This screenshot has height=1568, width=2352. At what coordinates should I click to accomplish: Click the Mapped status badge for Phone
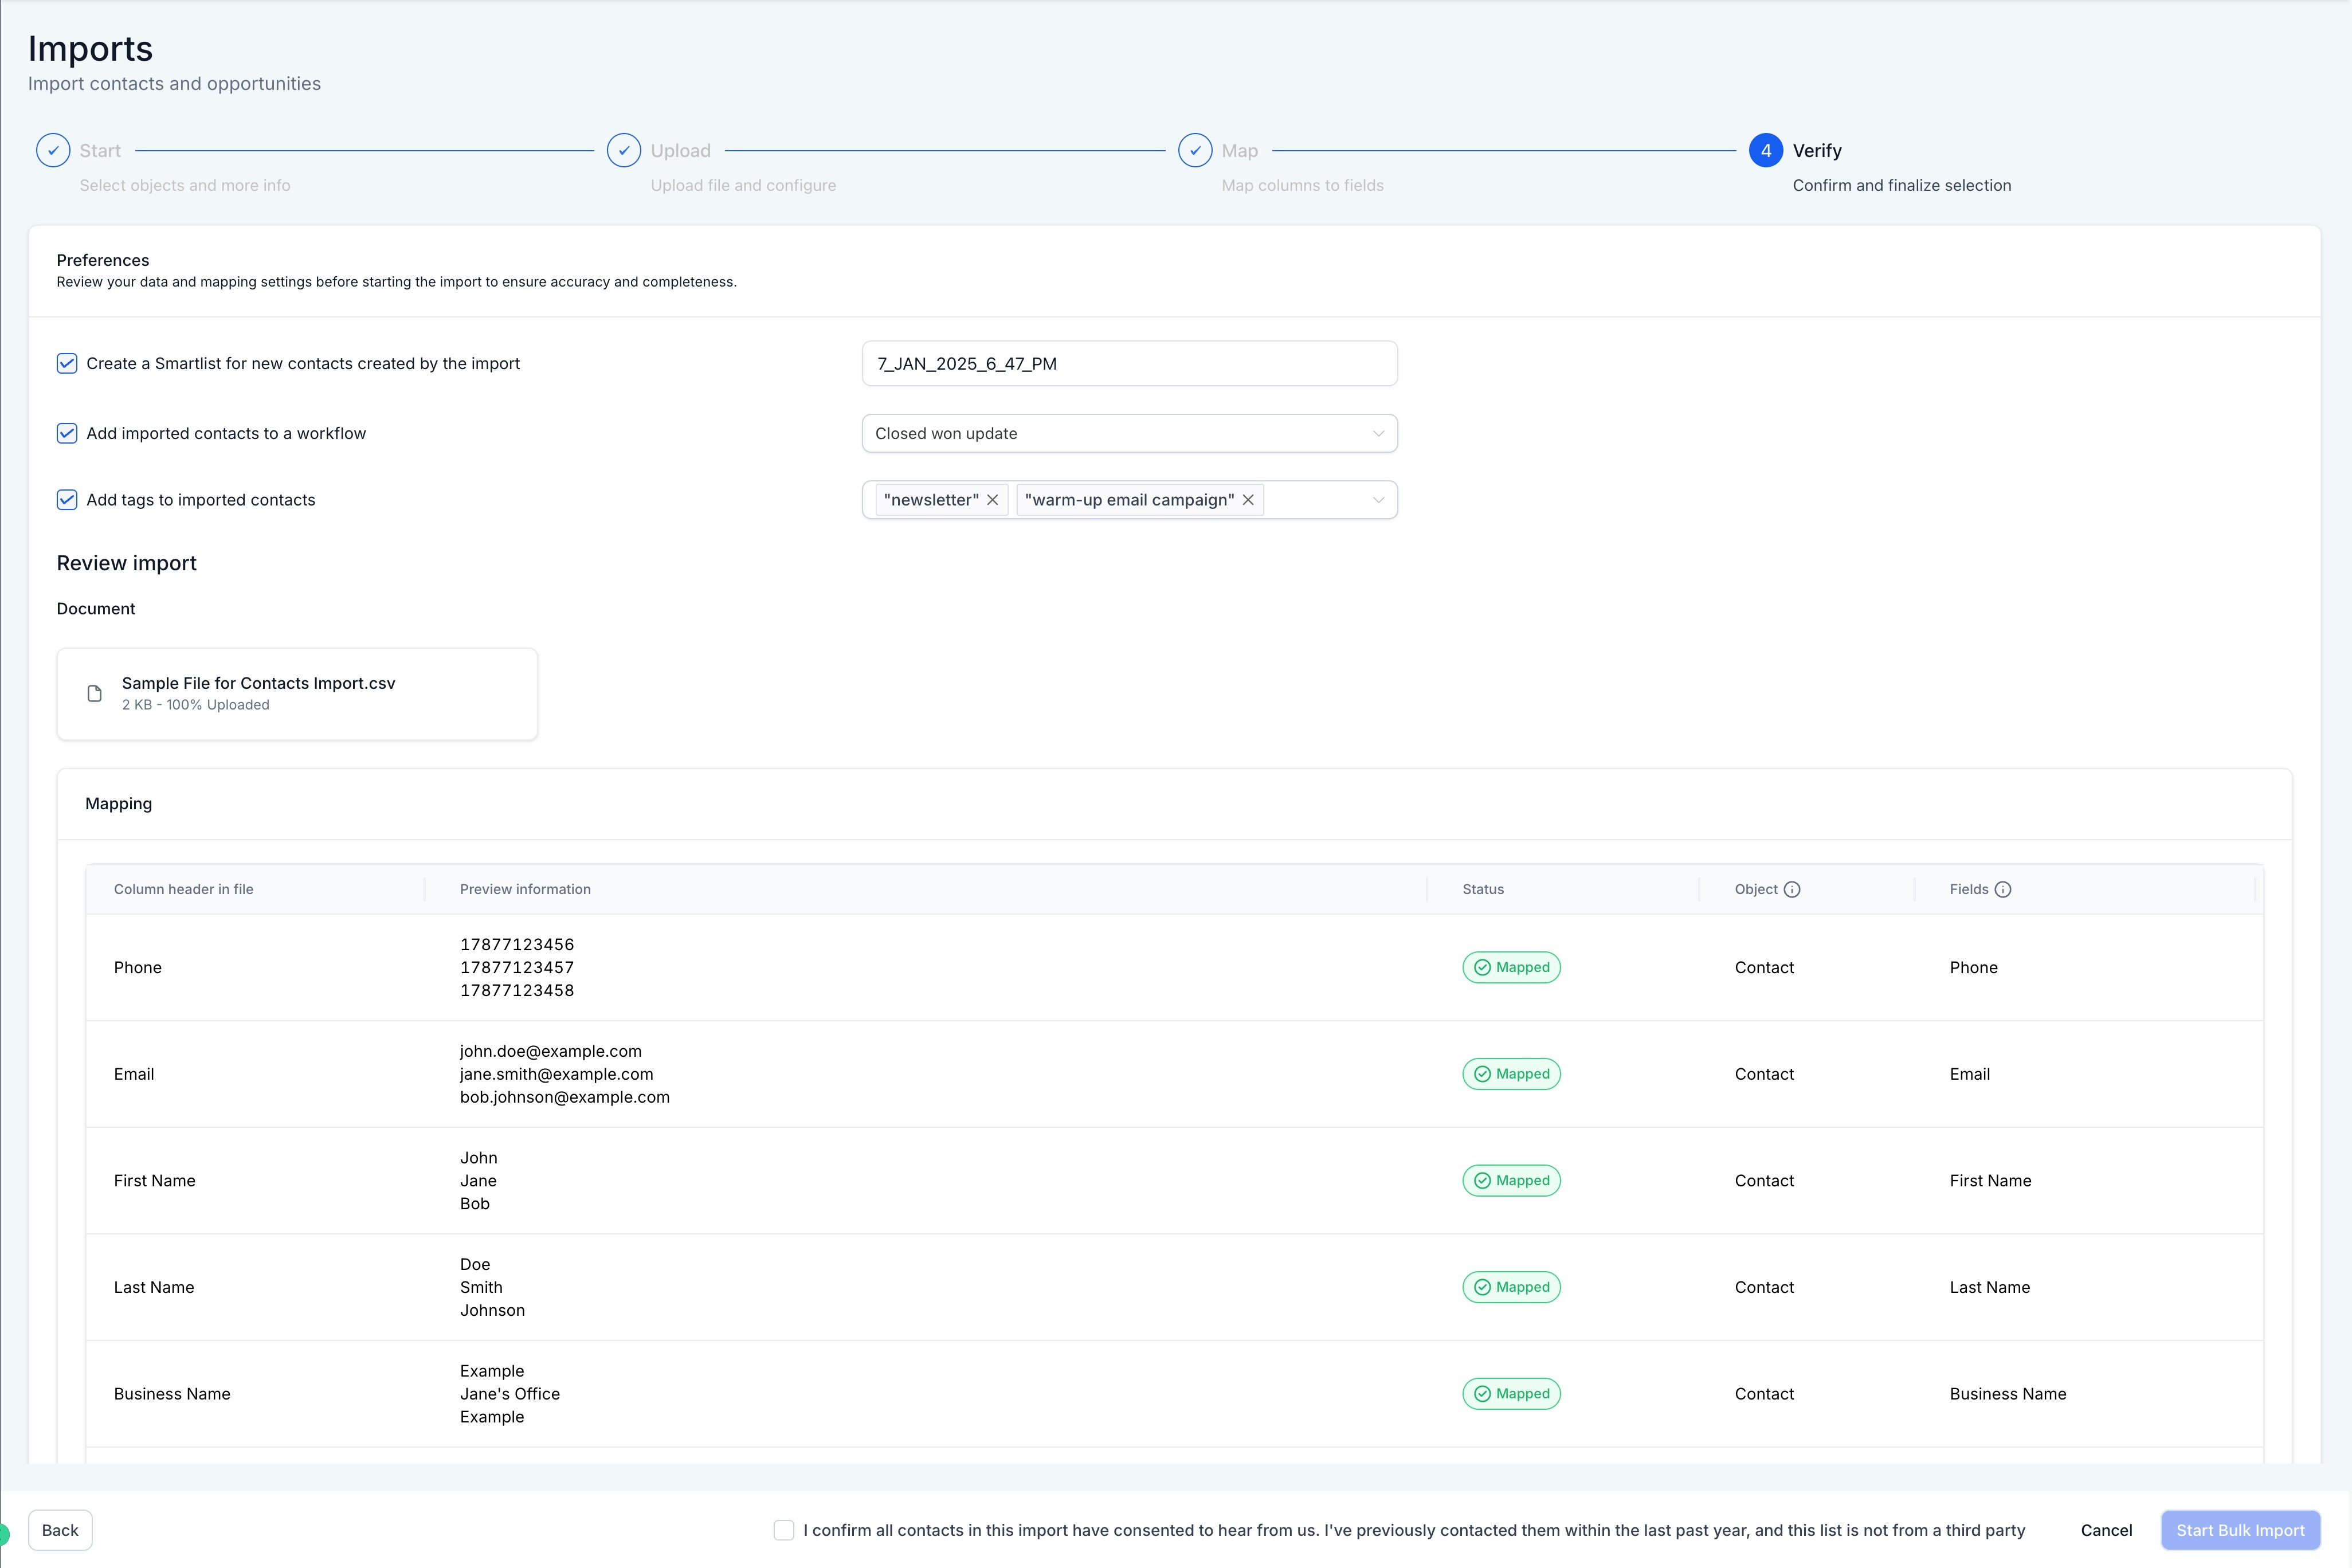[x=1511, y=967]
